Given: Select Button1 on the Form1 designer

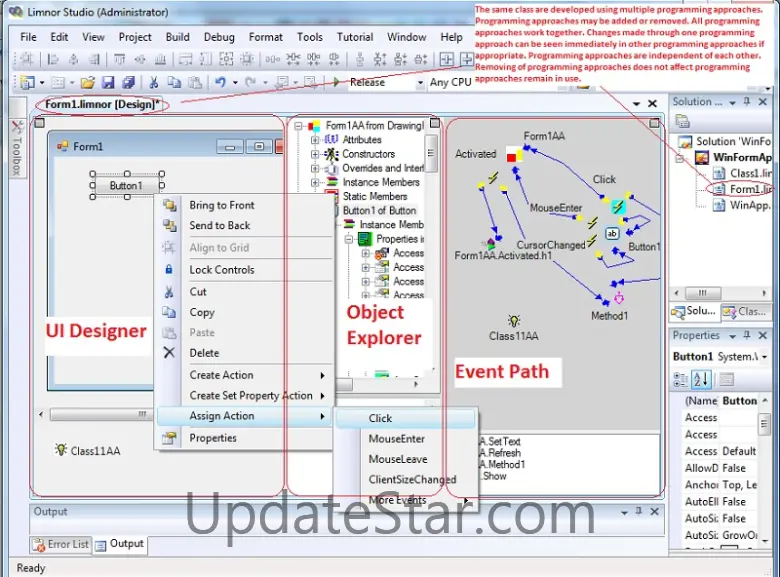Looking at the screenshot, I should coord(126,186).
